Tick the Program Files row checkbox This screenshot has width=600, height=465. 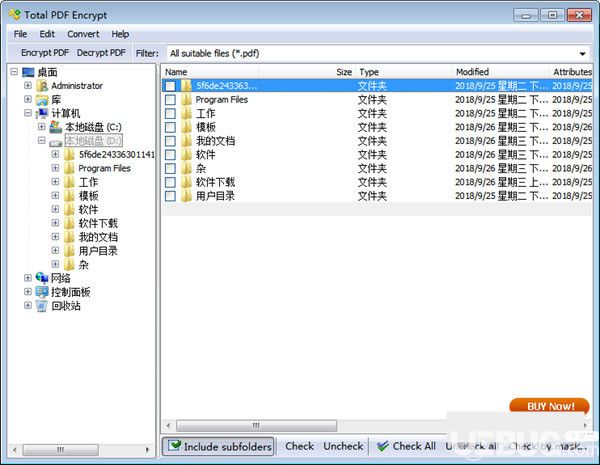click(x=170, y=100)
